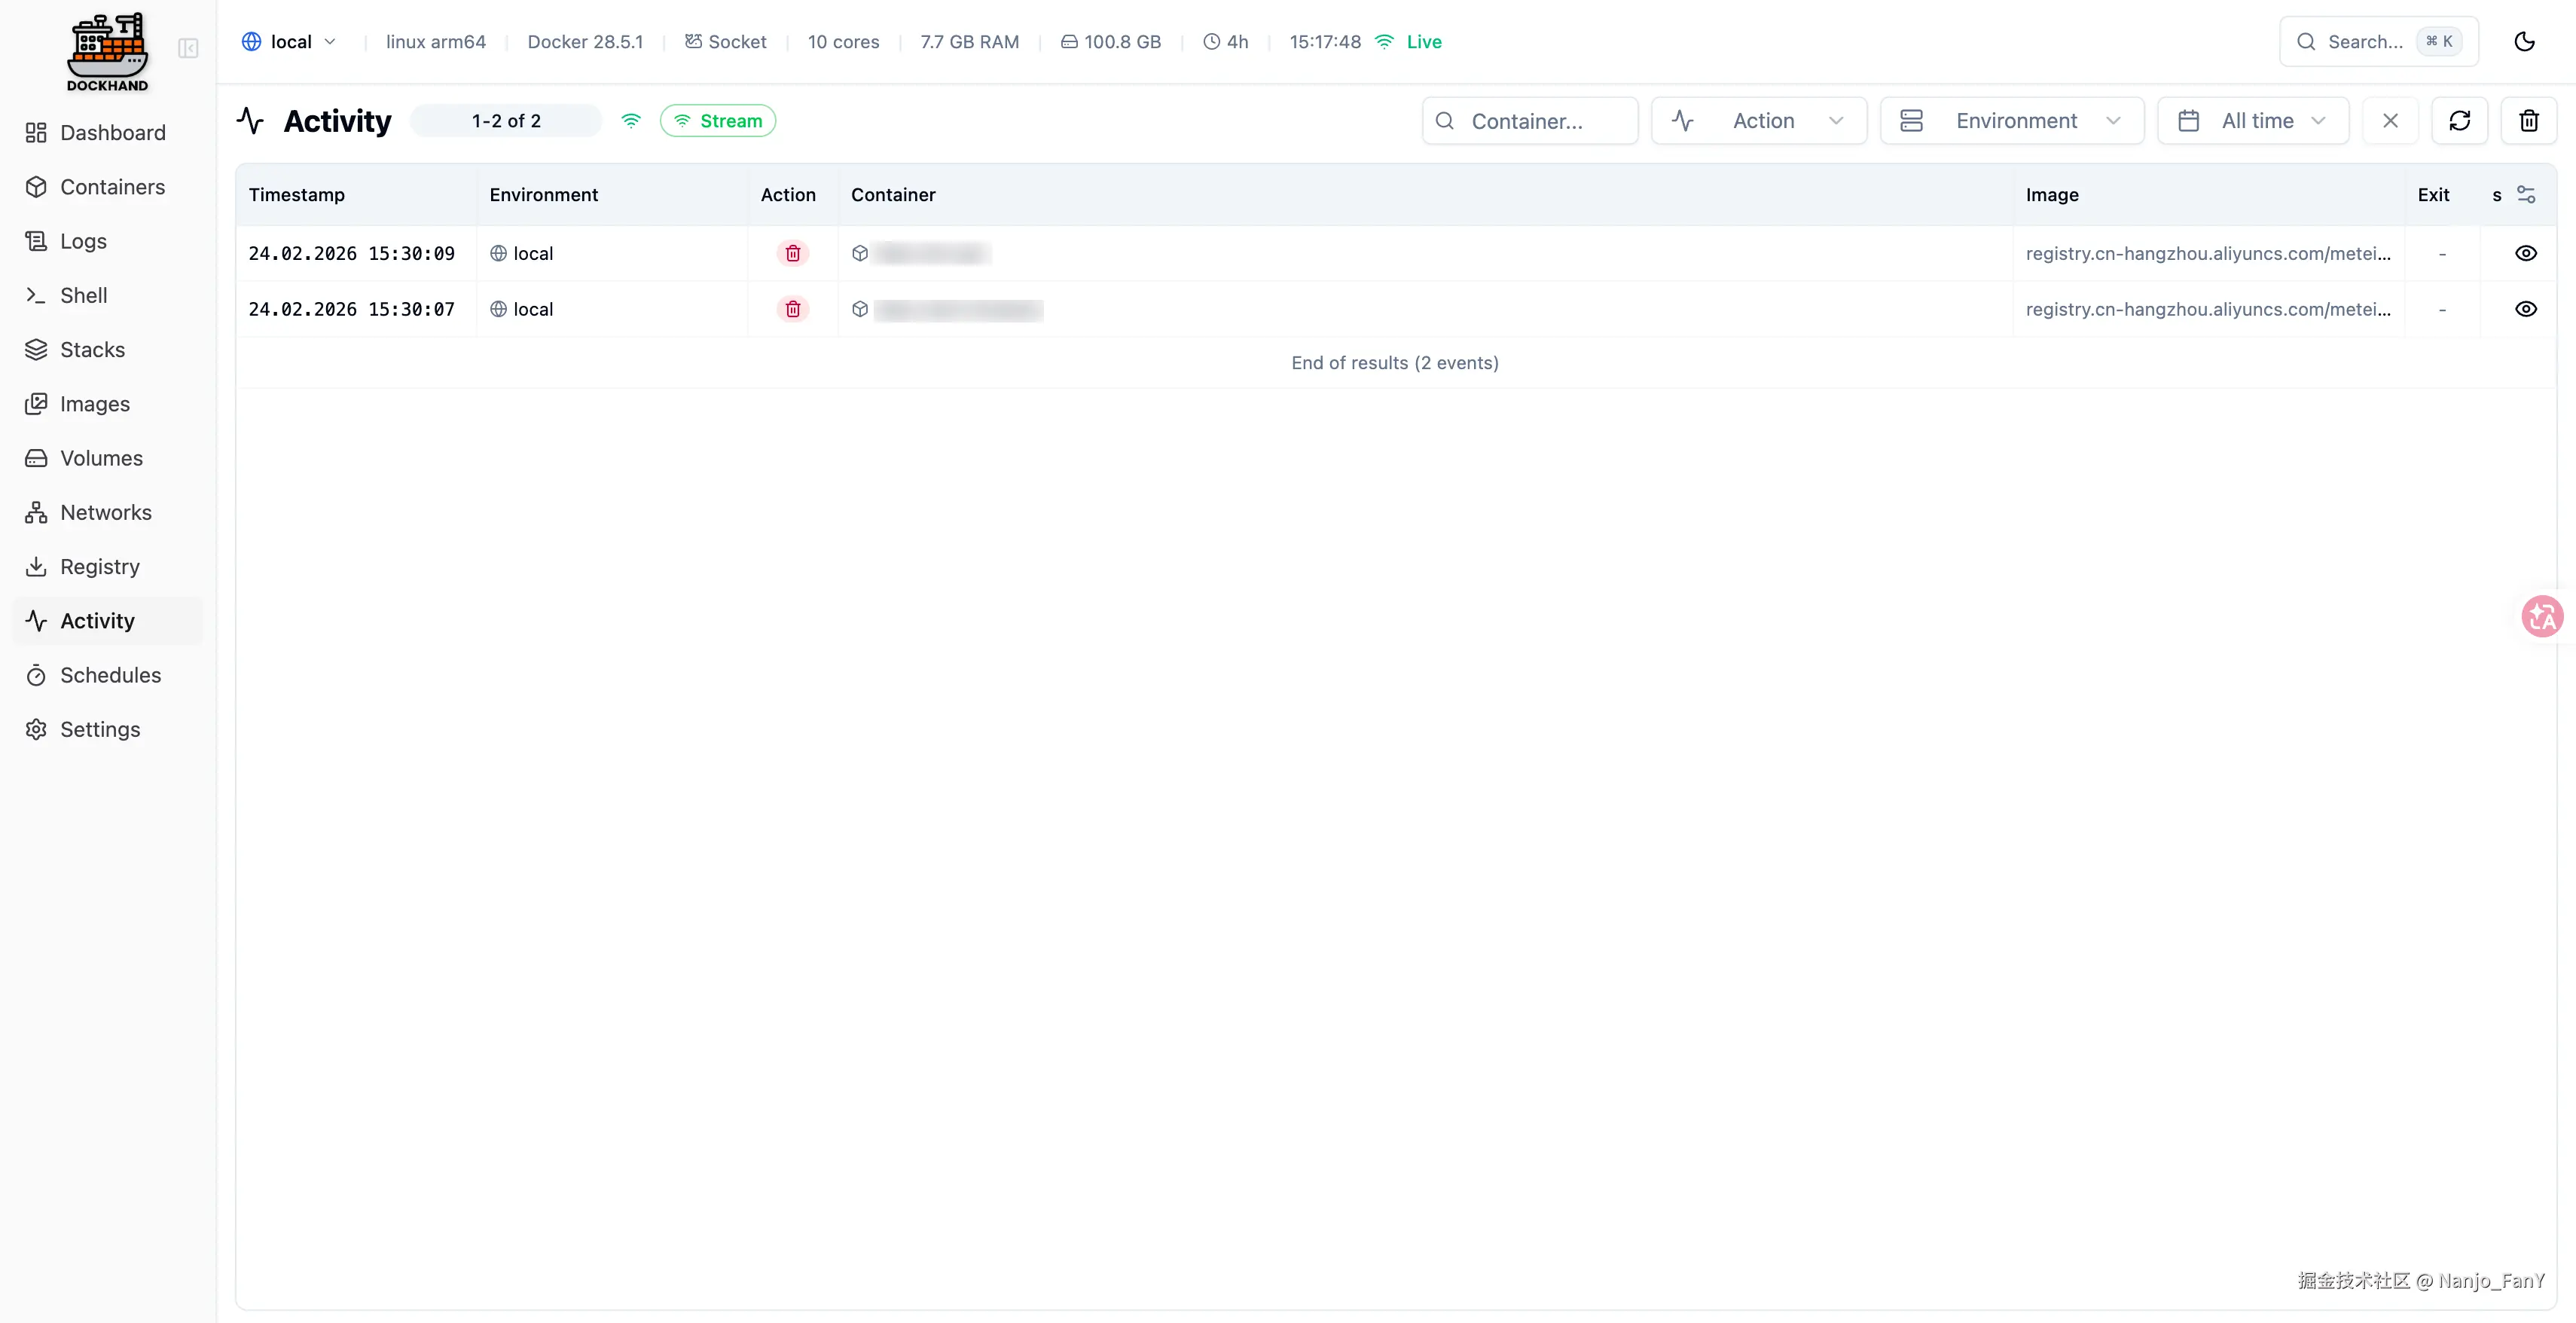This screenshot has height=1323, width=2576.
Task: Click the translate floating icon
Action: coord(2542,616)
